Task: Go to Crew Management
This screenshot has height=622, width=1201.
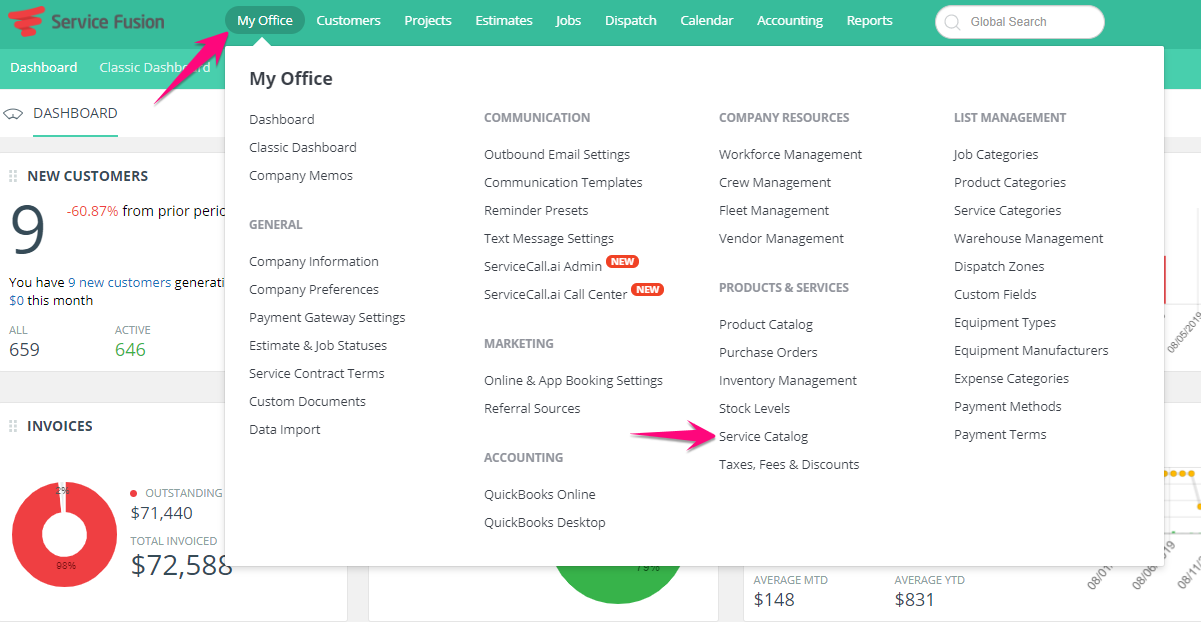Action: point(775,183)
